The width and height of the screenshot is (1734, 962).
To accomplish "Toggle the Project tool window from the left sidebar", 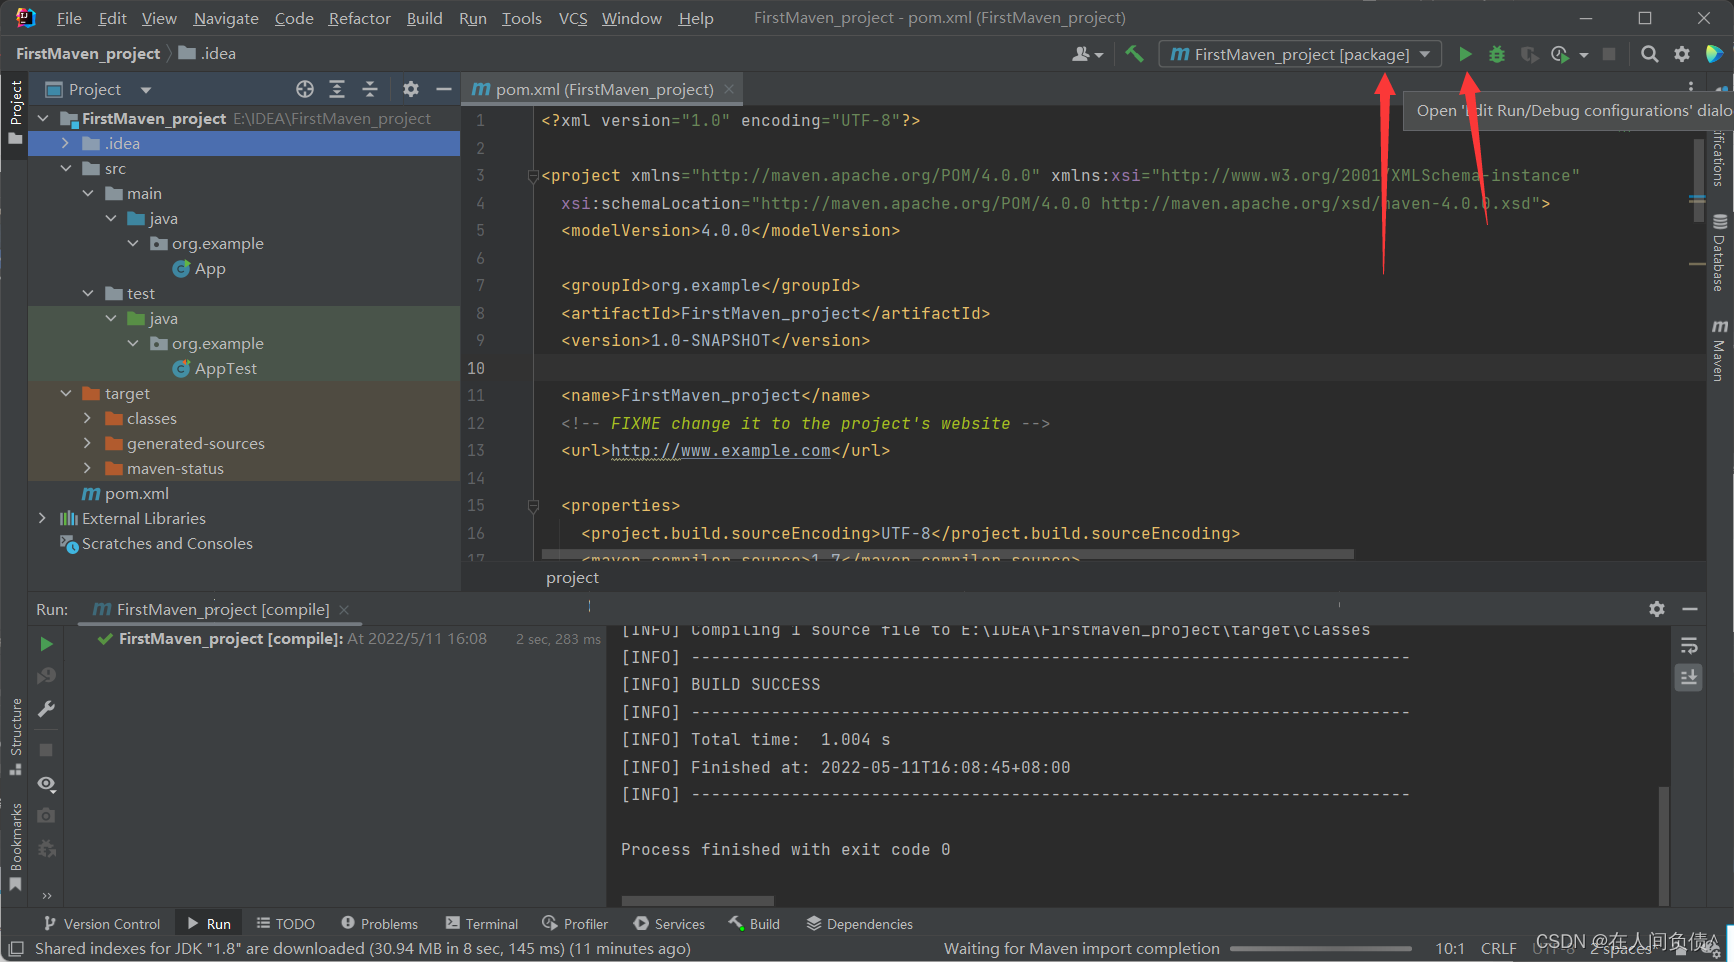I will click(16, 111).
